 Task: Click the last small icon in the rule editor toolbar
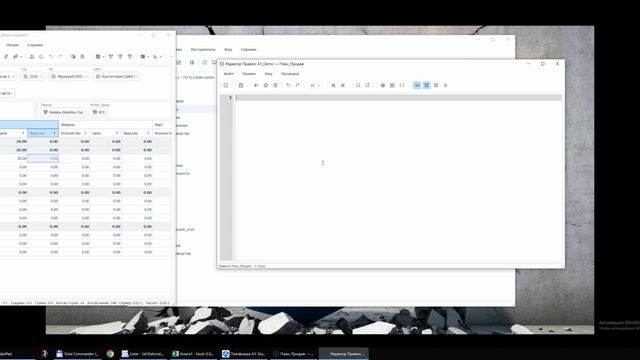(x=445, y=85)
